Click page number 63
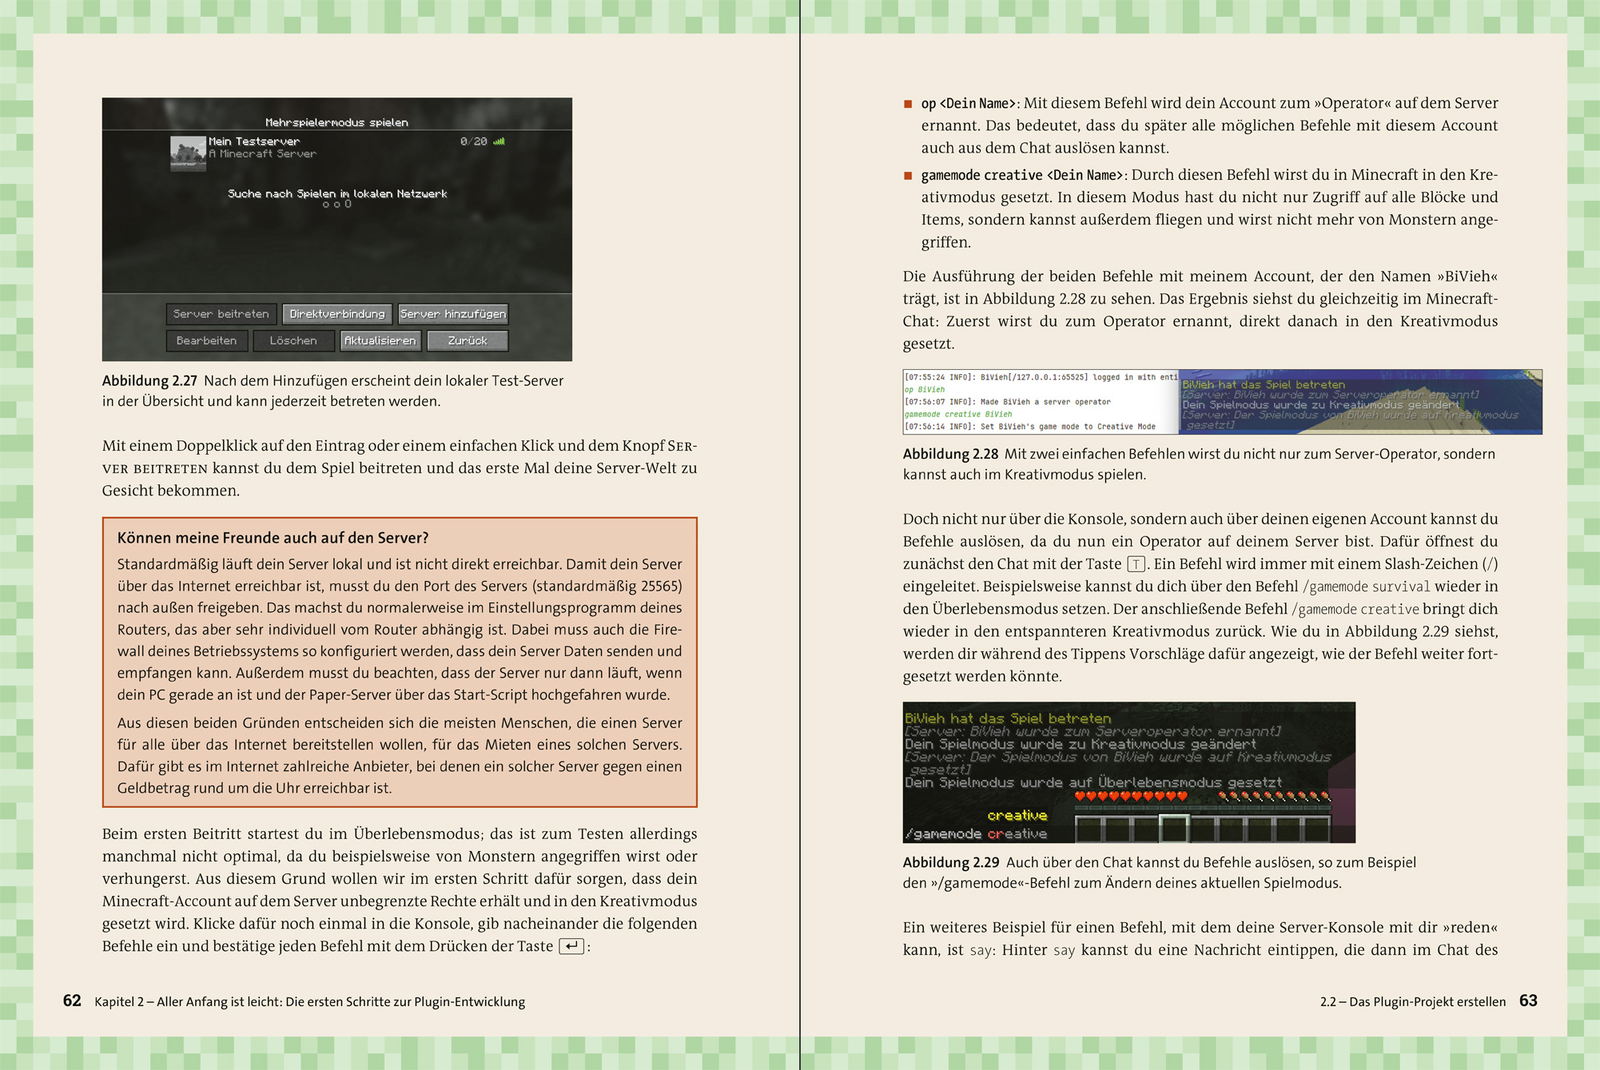Viewport: 1600px width, 1070px height. coord(1528,1001)
